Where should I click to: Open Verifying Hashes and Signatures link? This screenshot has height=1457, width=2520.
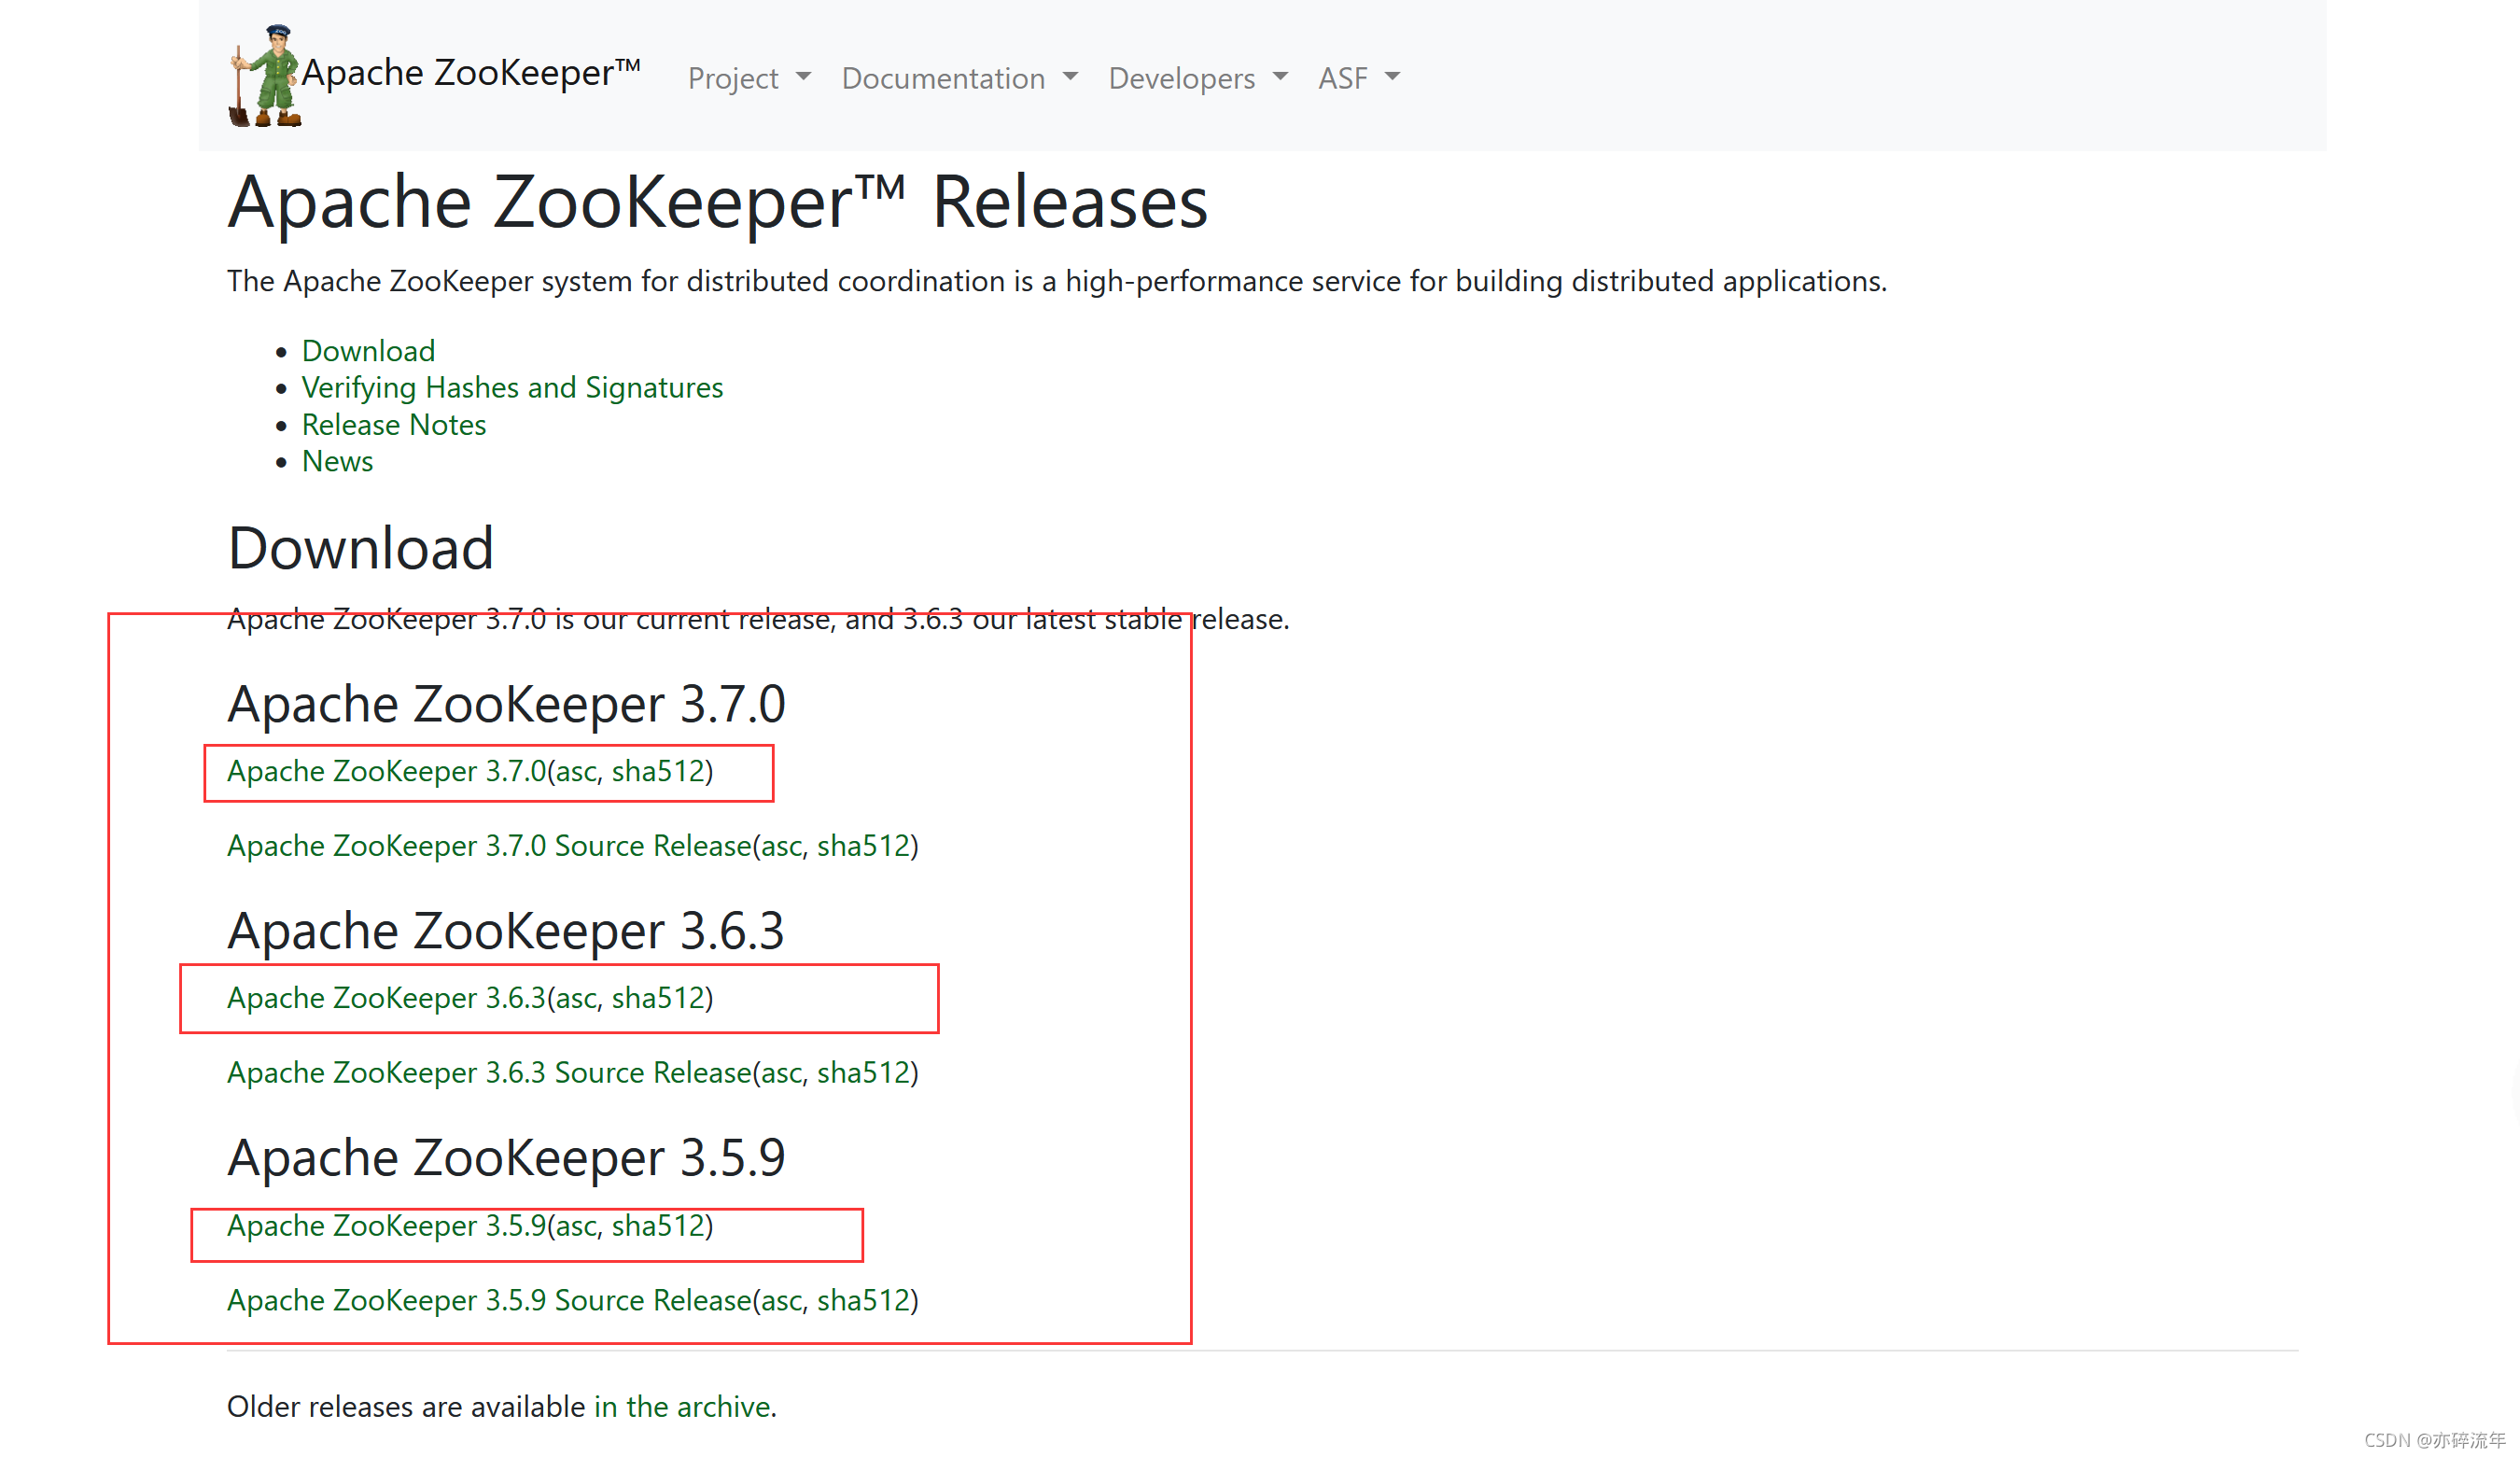click(x=512, y=388)
